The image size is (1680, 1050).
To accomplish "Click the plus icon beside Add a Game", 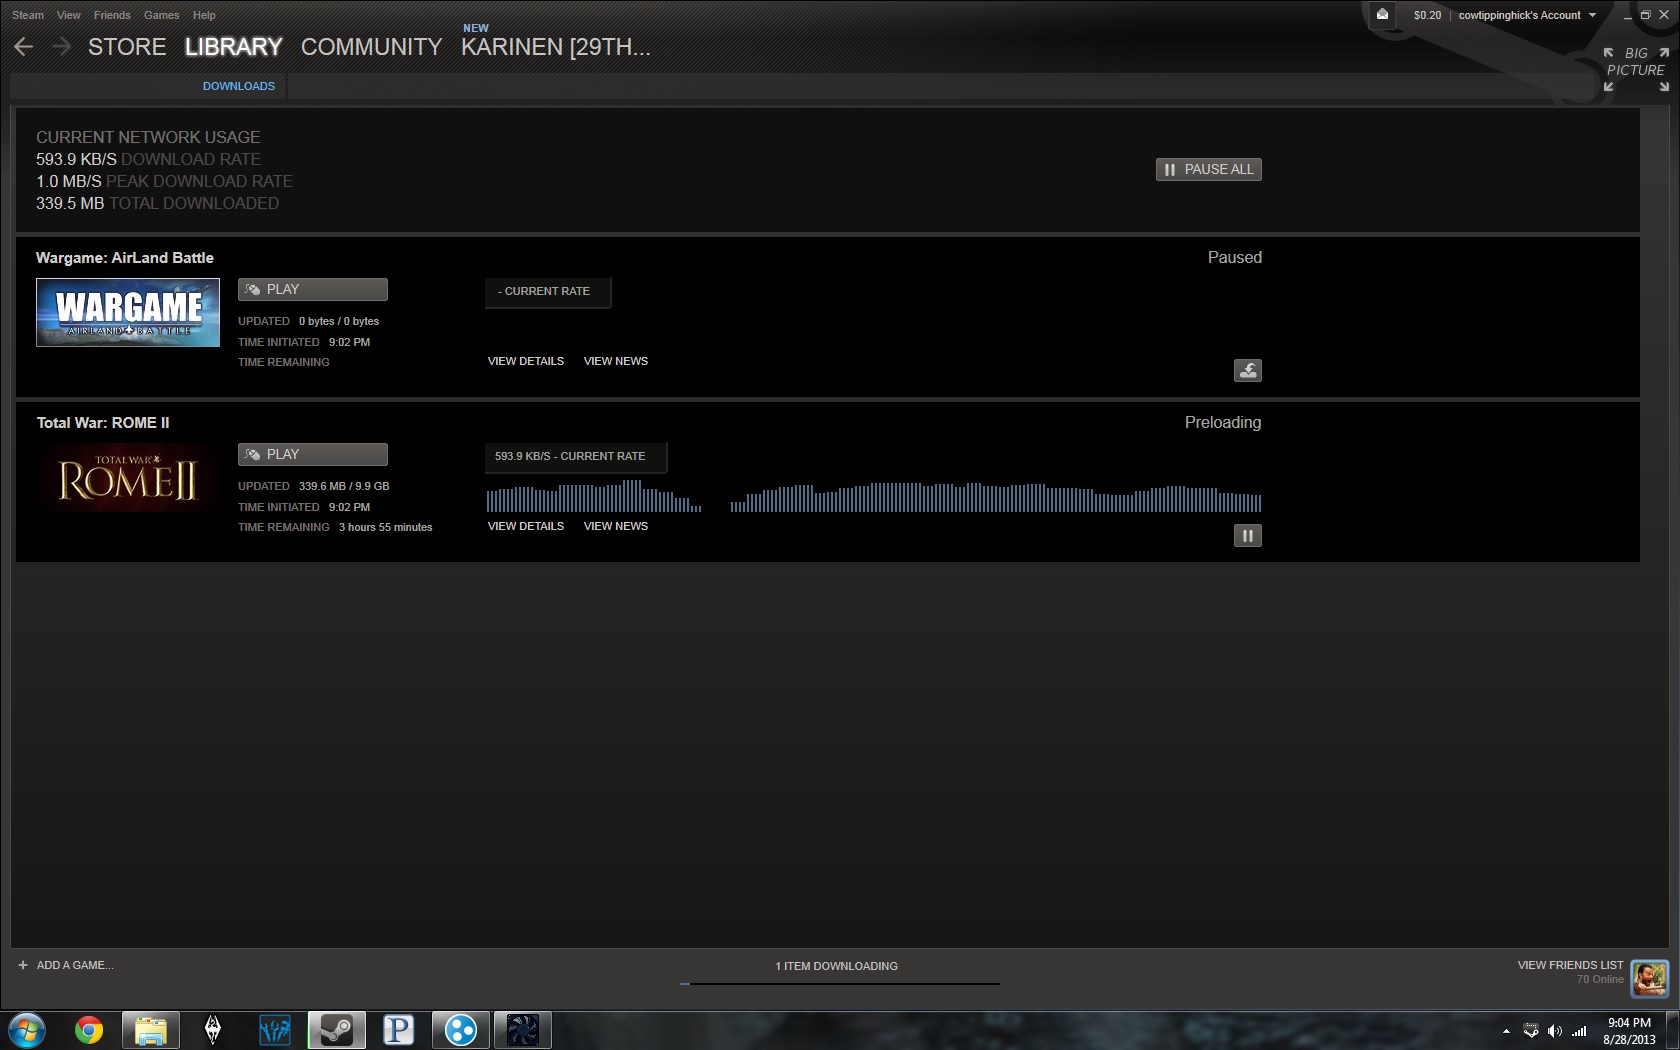I will [22, 965].
